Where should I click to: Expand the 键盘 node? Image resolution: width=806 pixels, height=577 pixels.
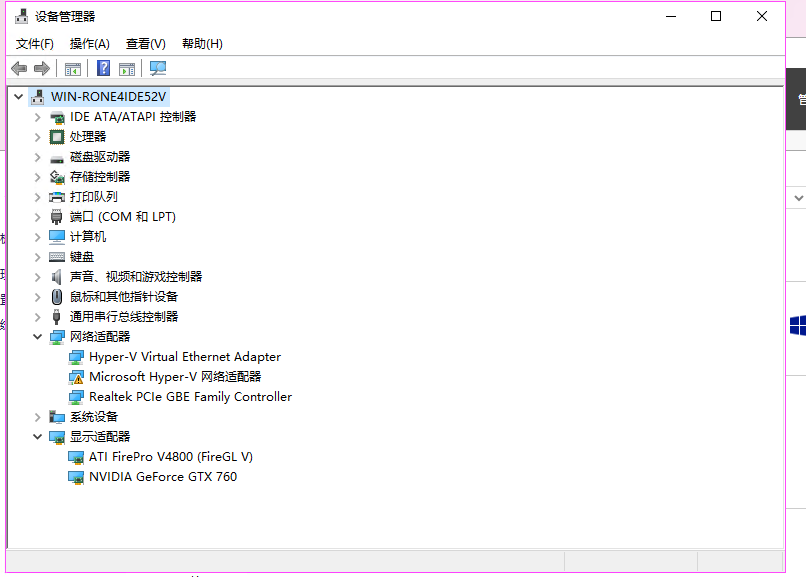click(38, 257)
